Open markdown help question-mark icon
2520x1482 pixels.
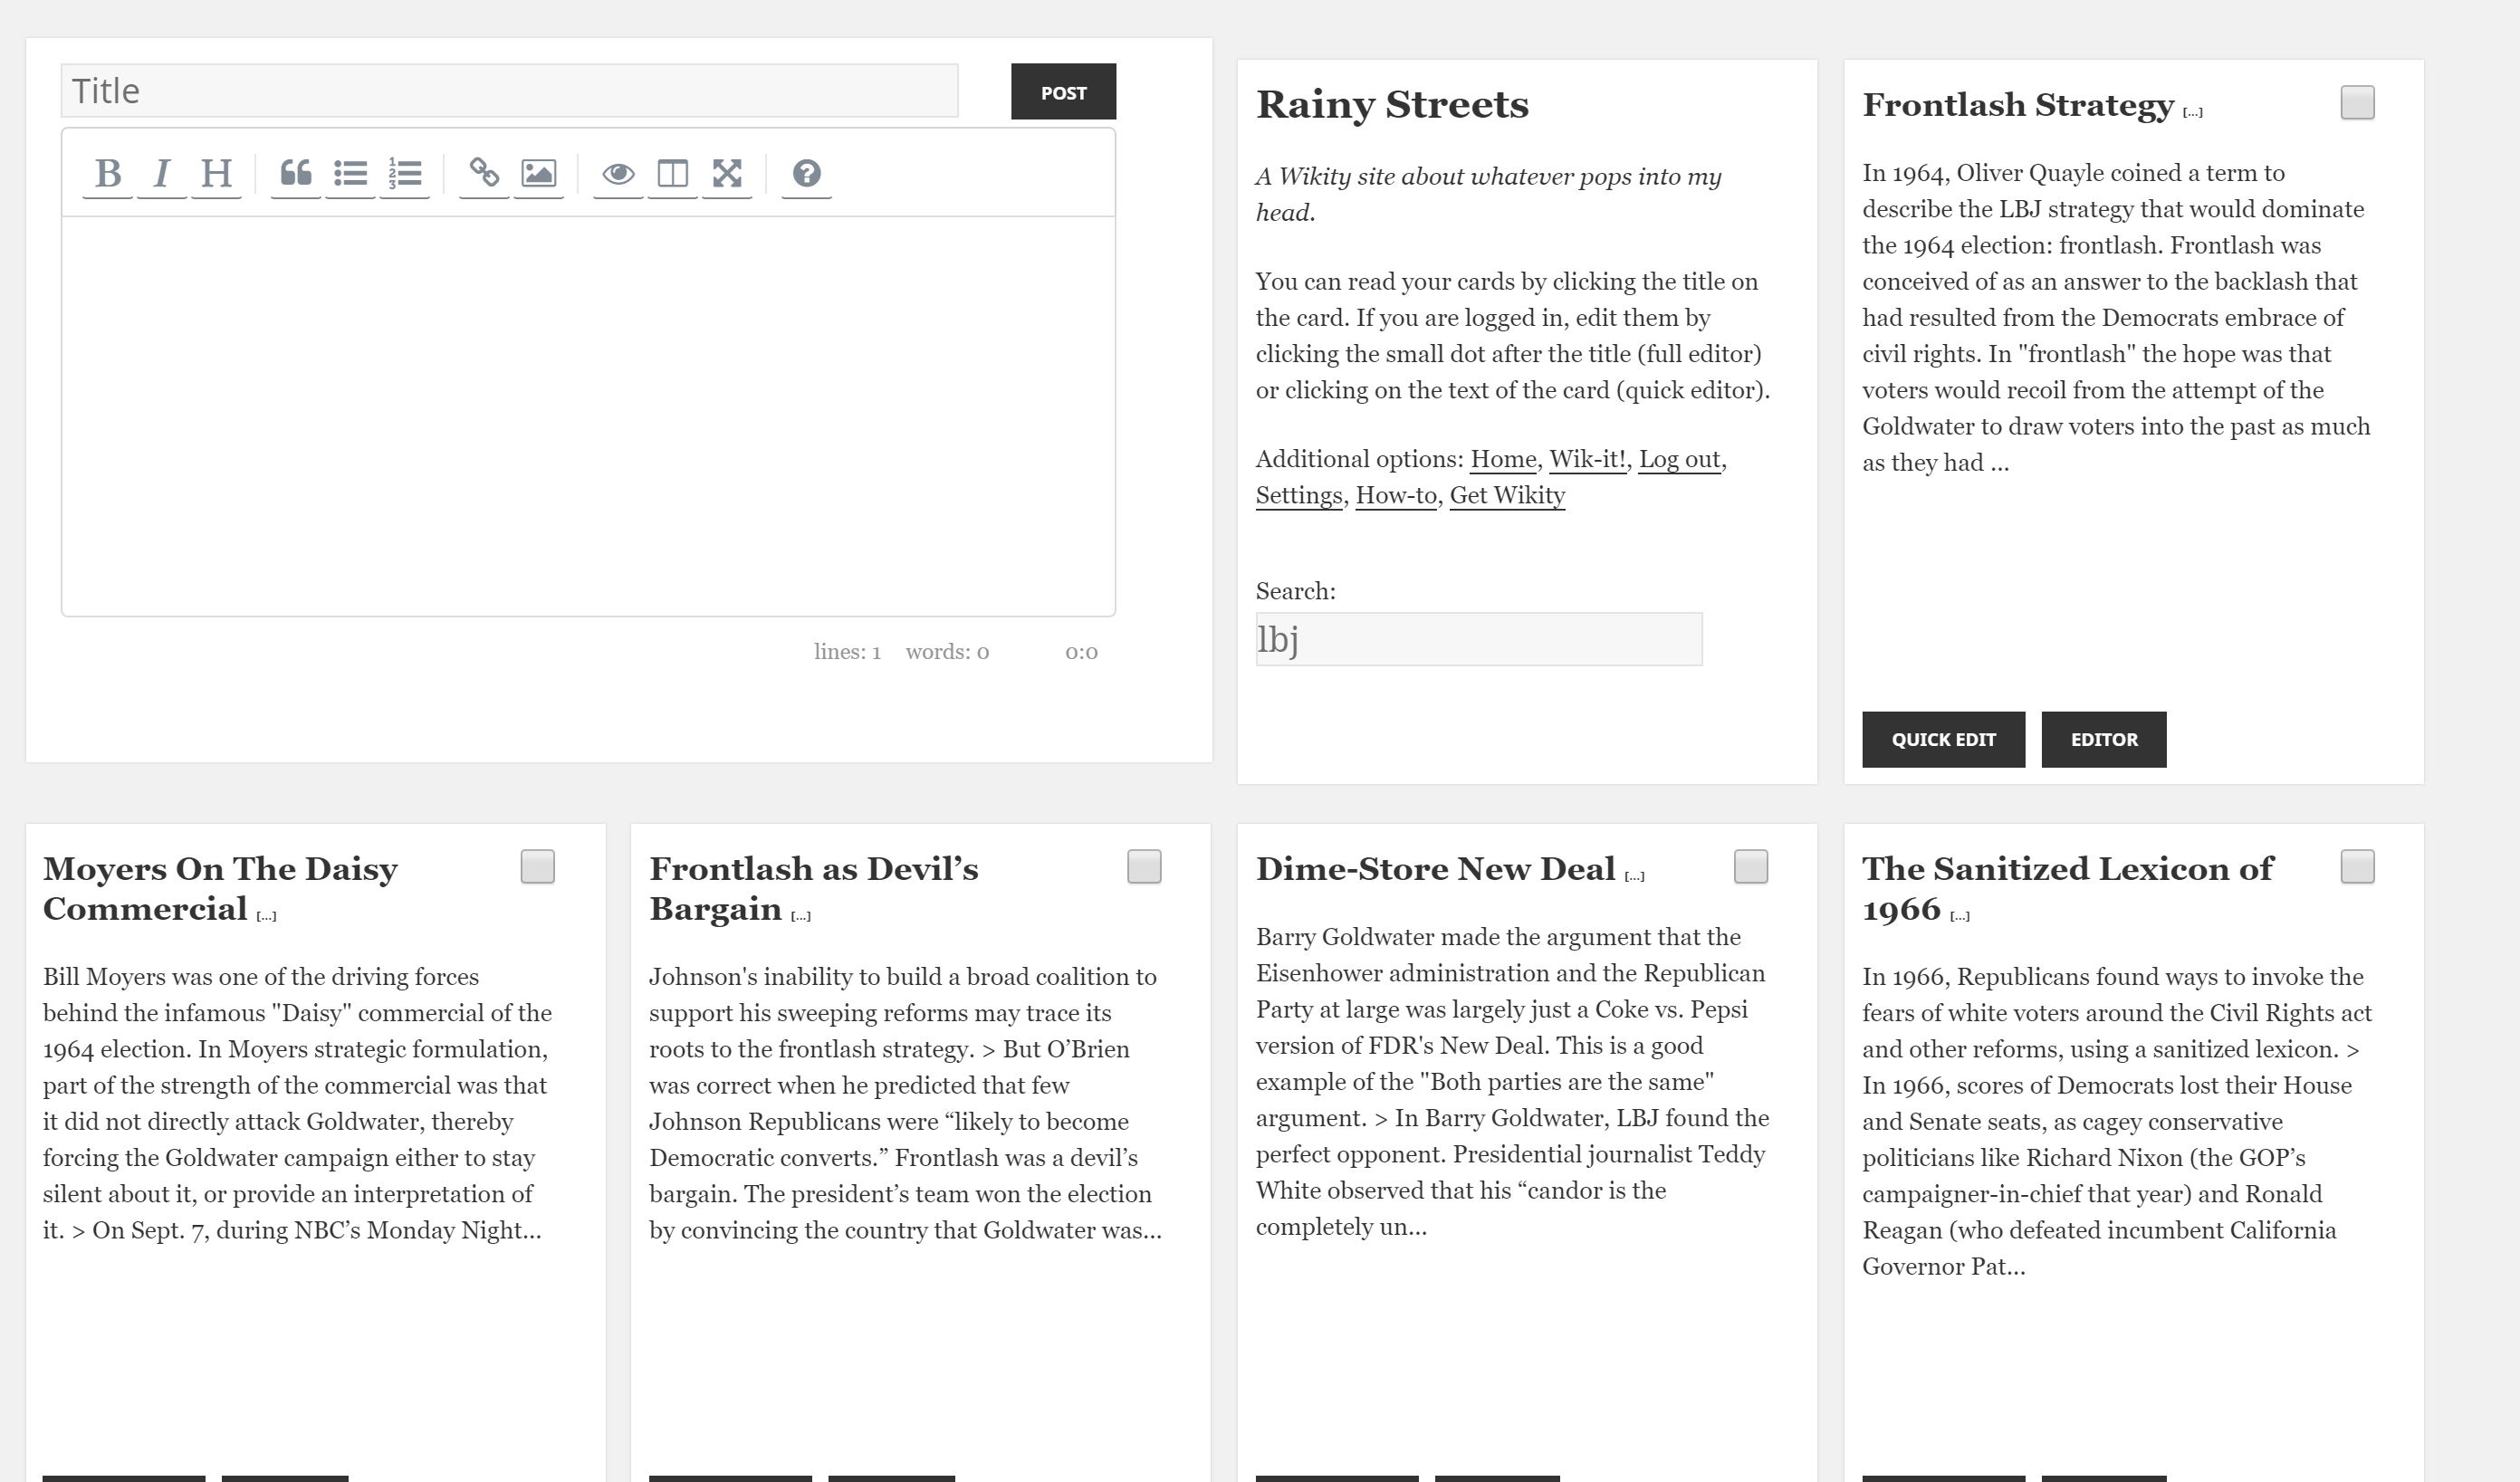pos(806,174)
